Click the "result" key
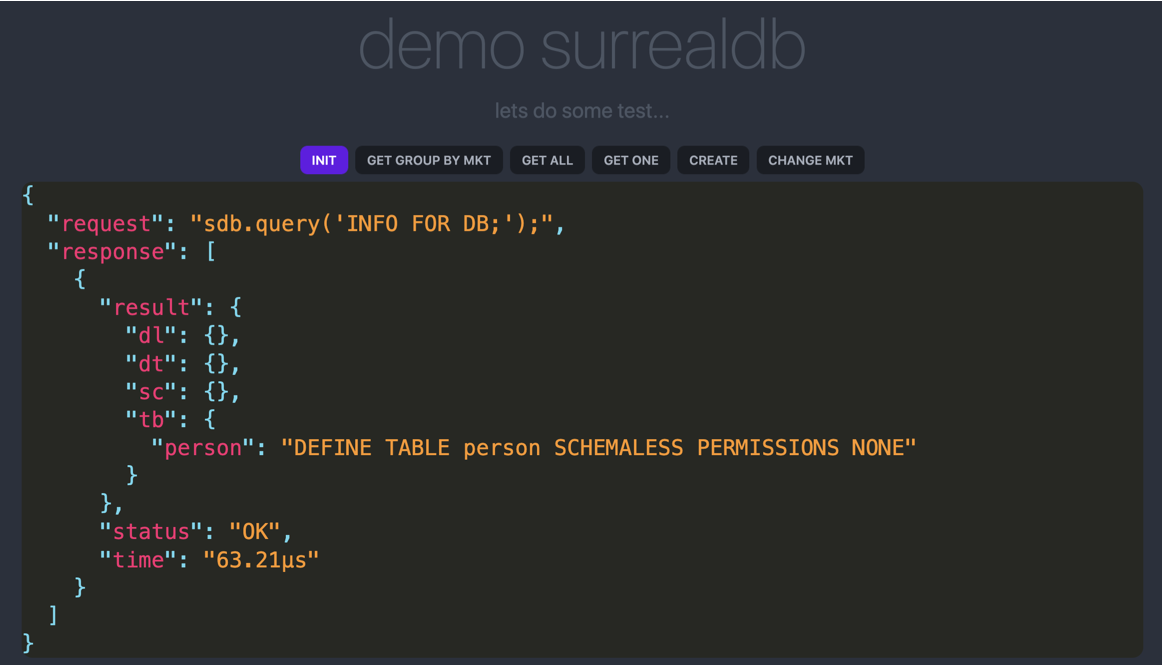 tap(151, 308)
